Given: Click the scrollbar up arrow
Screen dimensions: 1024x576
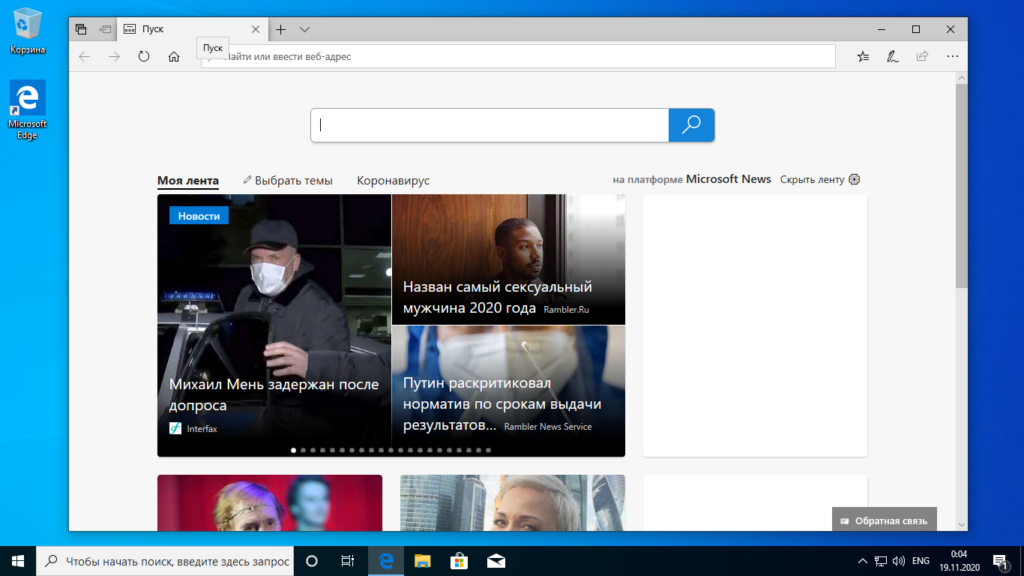Looking at the screenshot, I should pyautogui.click(x=961, y=78).
